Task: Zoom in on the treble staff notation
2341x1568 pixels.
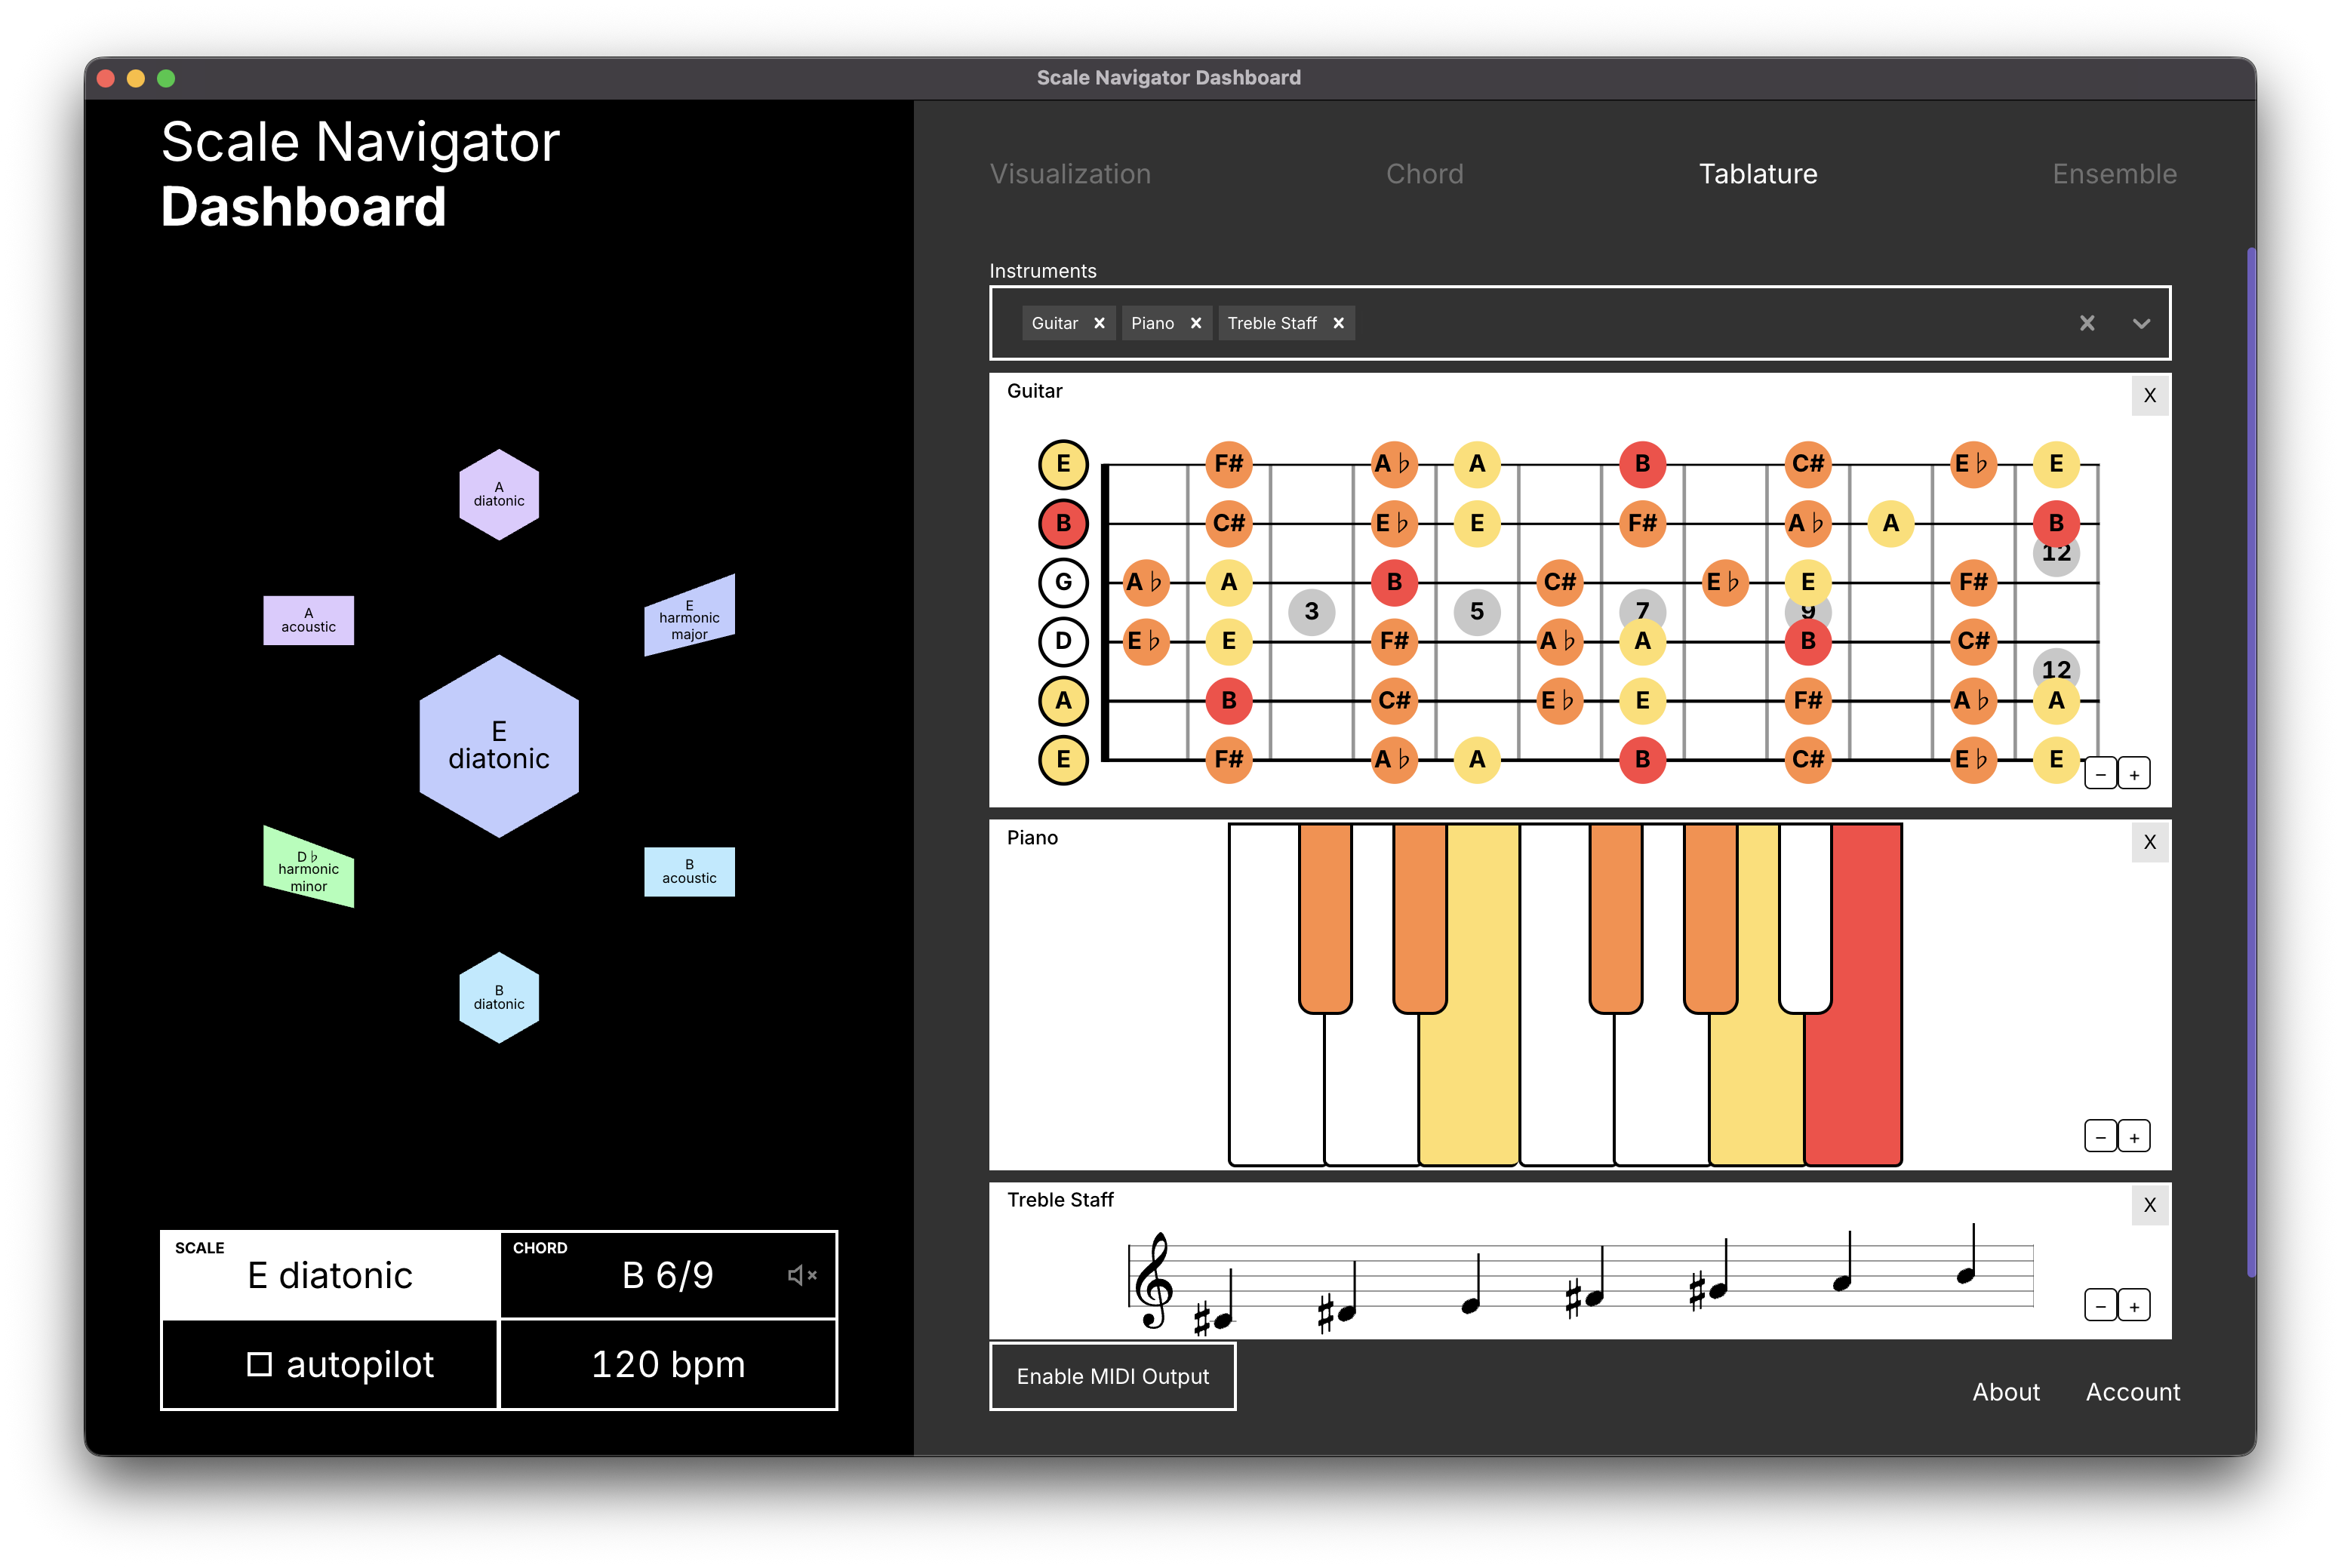Action: coord(2135,1305)
